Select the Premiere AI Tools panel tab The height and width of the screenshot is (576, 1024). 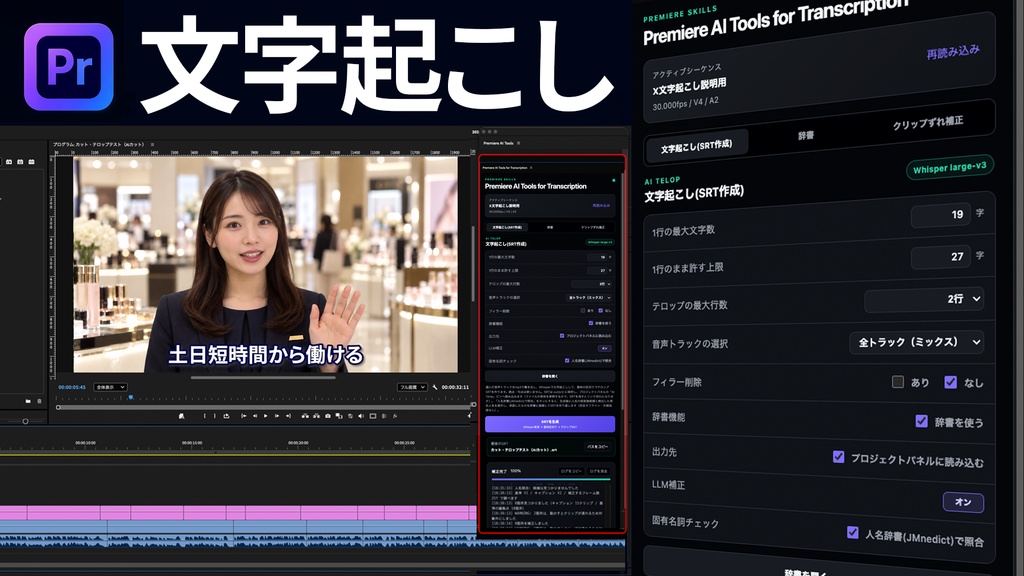[498, 143]
